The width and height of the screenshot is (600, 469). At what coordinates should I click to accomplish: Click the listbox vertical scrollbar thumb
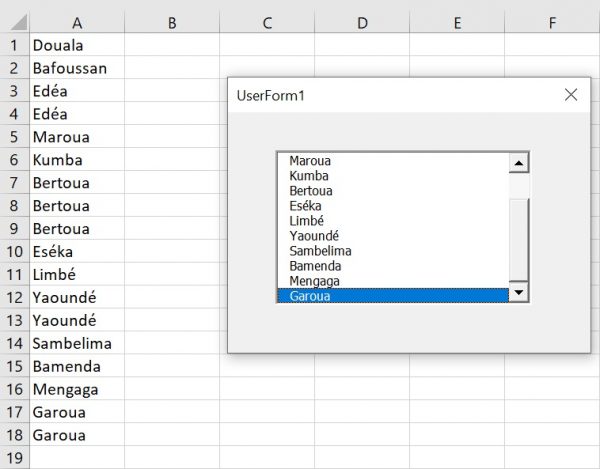(518, 239)
